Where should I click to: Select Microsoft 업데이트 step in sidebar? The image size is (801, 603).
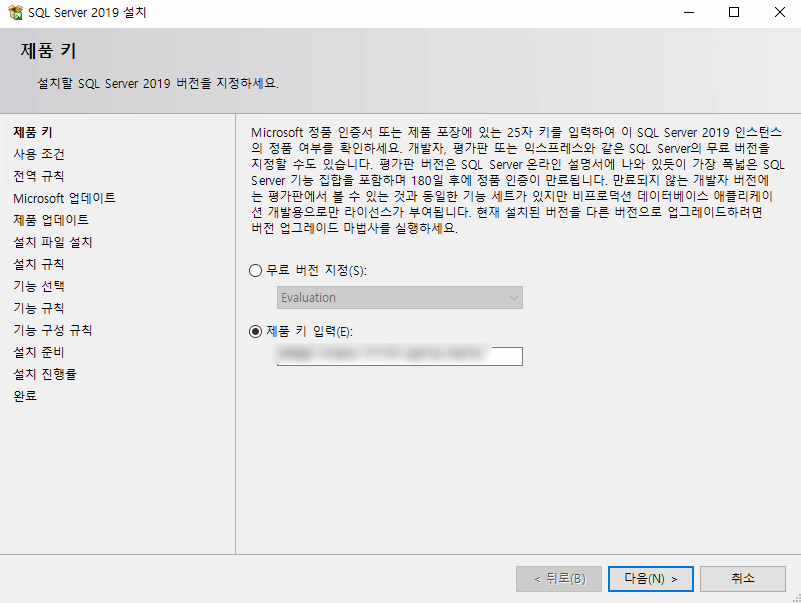click(64, 198)
